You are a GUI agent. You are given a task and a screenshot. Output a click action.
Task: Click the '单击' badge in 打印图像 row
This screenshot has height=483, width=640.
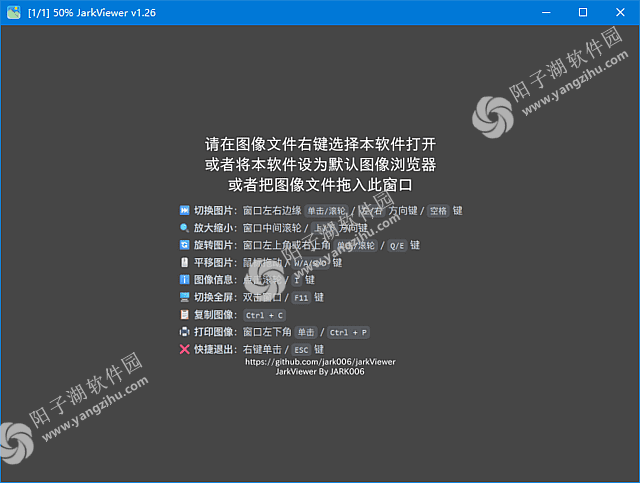pos(306,332)
